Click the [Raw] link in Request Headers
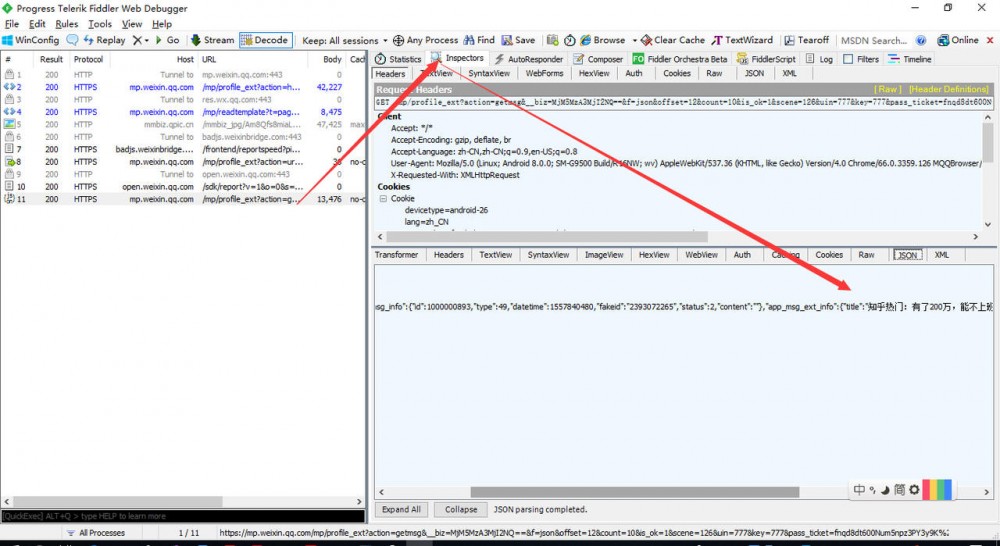 [x=888, y=89]
